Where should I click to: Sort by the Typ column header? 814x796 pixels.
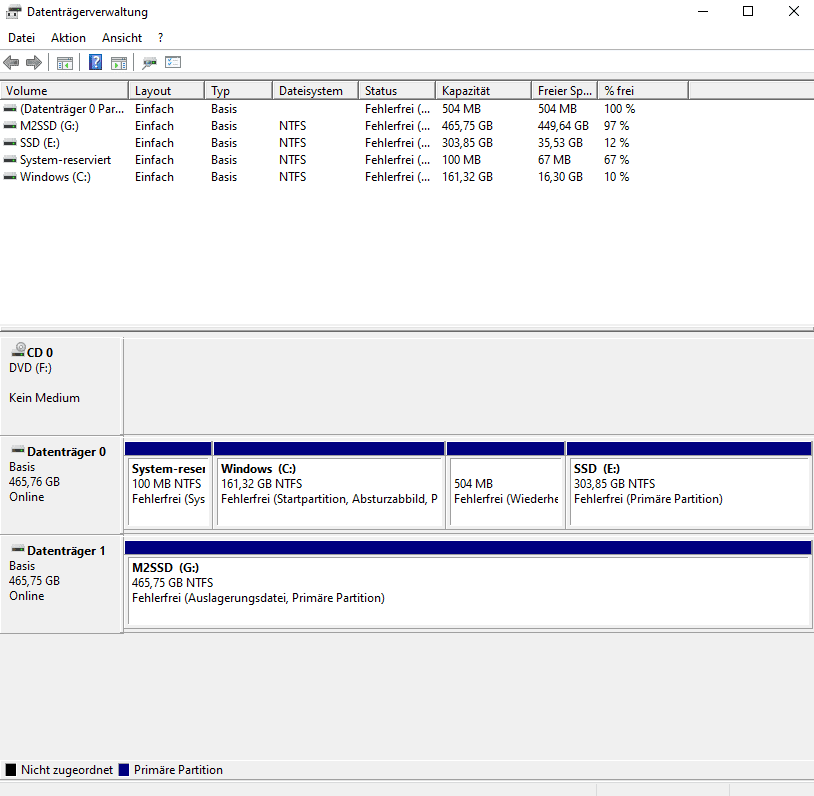tap(238, 91)
